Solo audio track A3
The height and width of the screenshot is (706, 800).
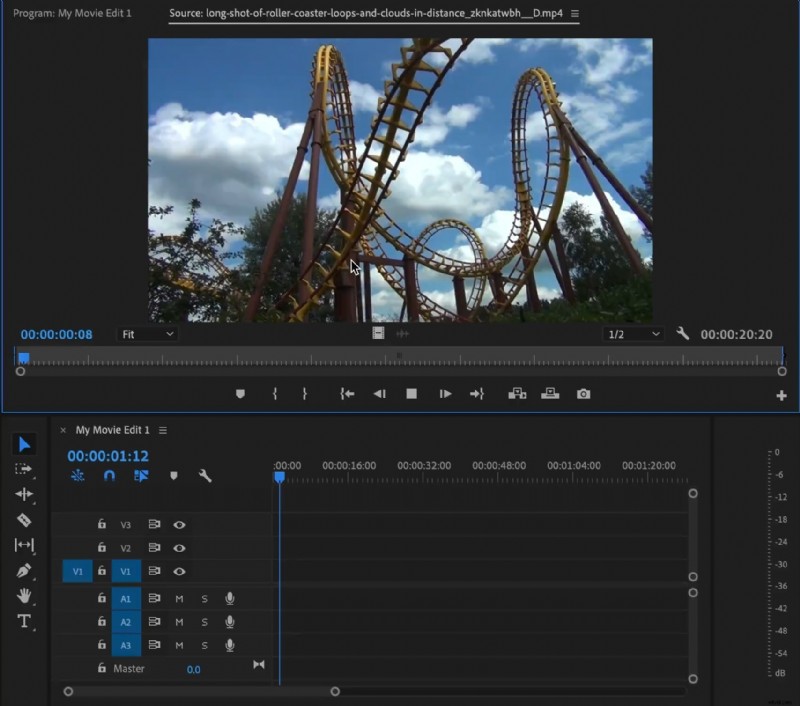point(204,645)
